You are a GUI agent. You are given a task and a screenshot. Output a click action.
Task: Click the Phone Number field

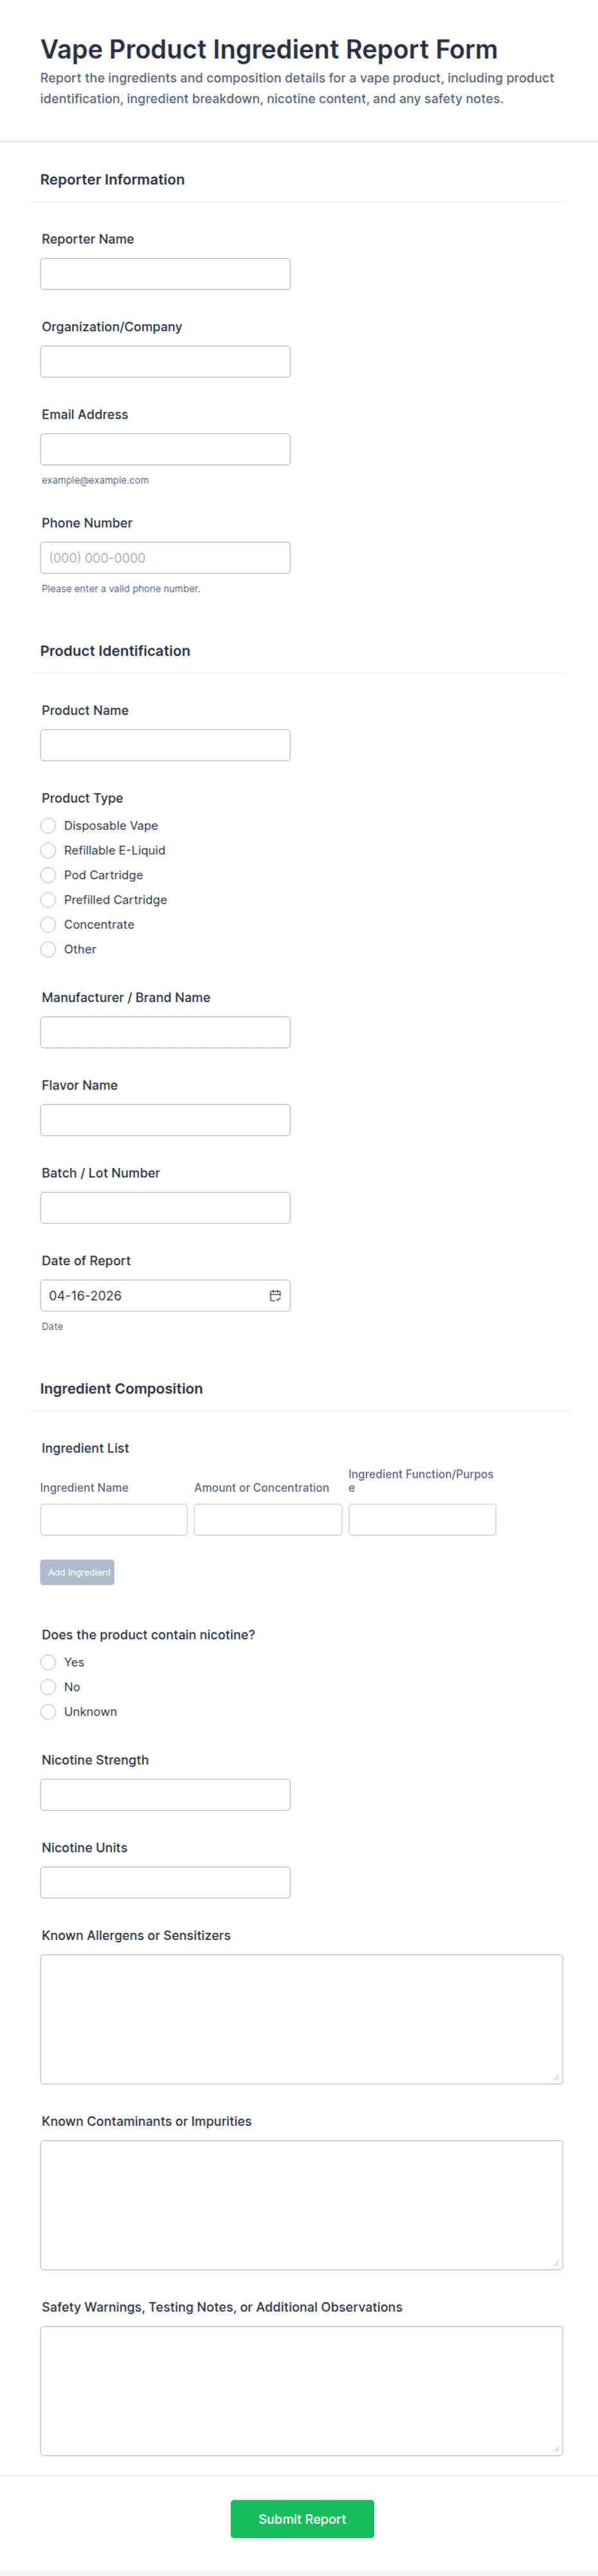pos(165,557)
